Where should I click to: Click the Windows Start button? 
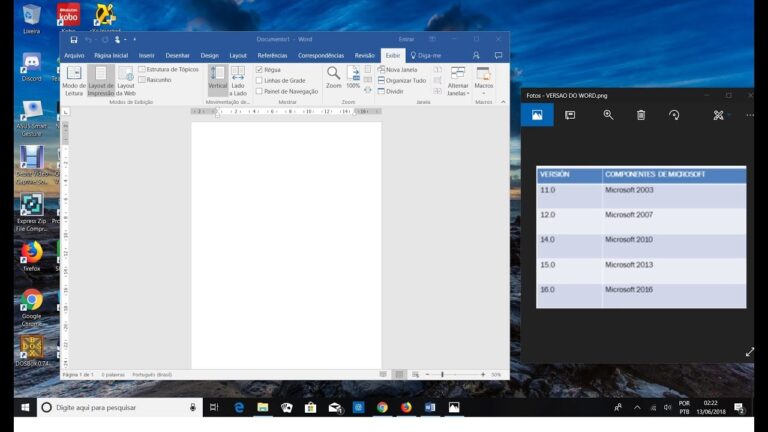point(25,408)
